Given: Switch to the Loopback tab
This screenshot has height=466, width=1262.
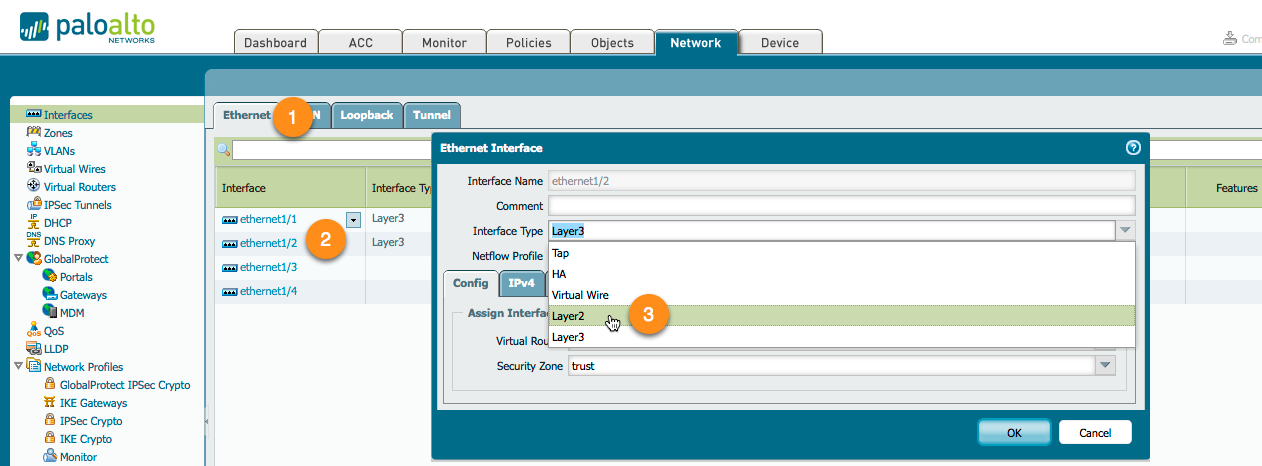Looking at the screenshot, I should coord(367,115).
